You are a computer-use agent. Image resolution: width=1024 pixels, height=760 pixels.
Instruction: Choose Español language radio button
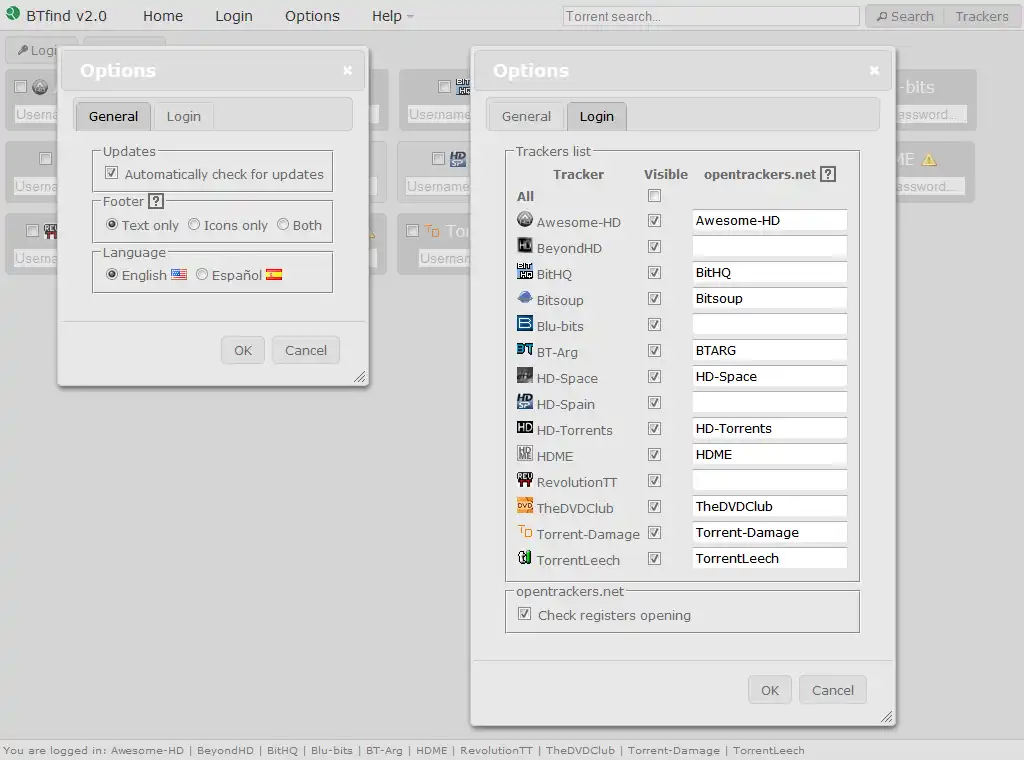pos(202,274)
